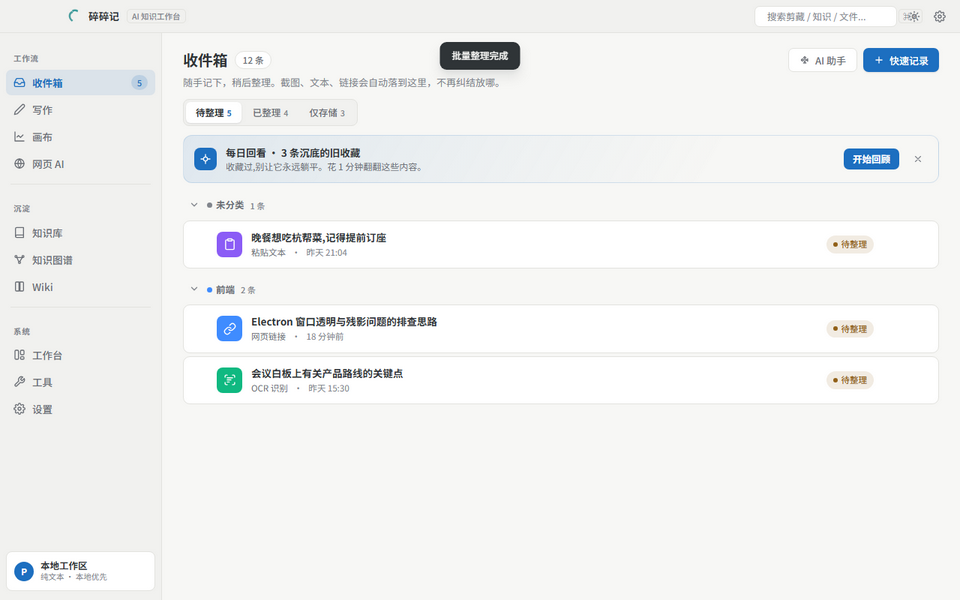This screenshot has height=600, width=960.
Task: Go to 画布 in sidebar
Action: pos(80,137)
